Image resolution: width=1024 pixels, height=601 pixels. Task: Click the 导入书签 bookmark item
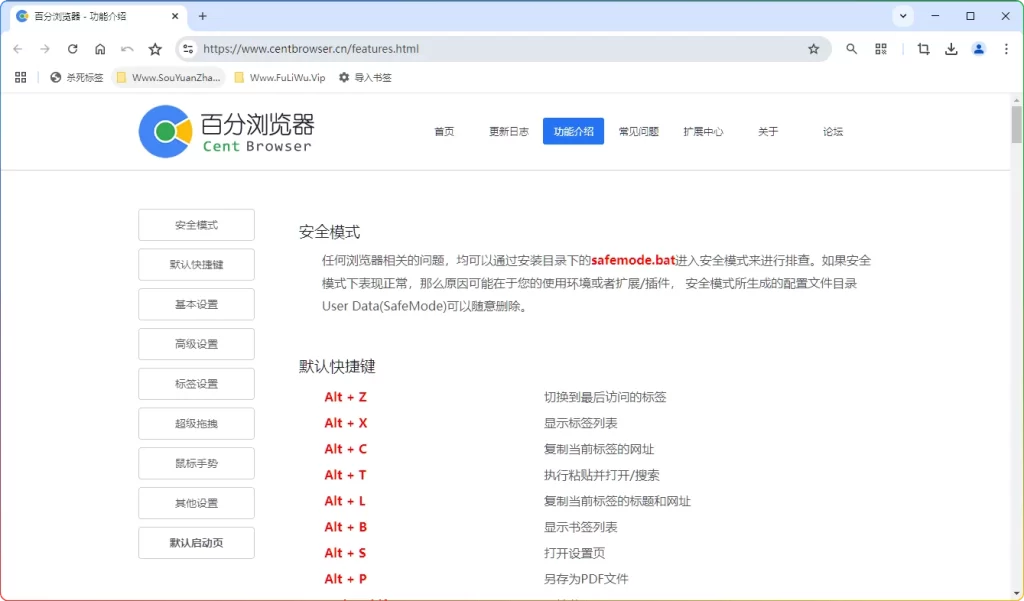coord(365,78)
